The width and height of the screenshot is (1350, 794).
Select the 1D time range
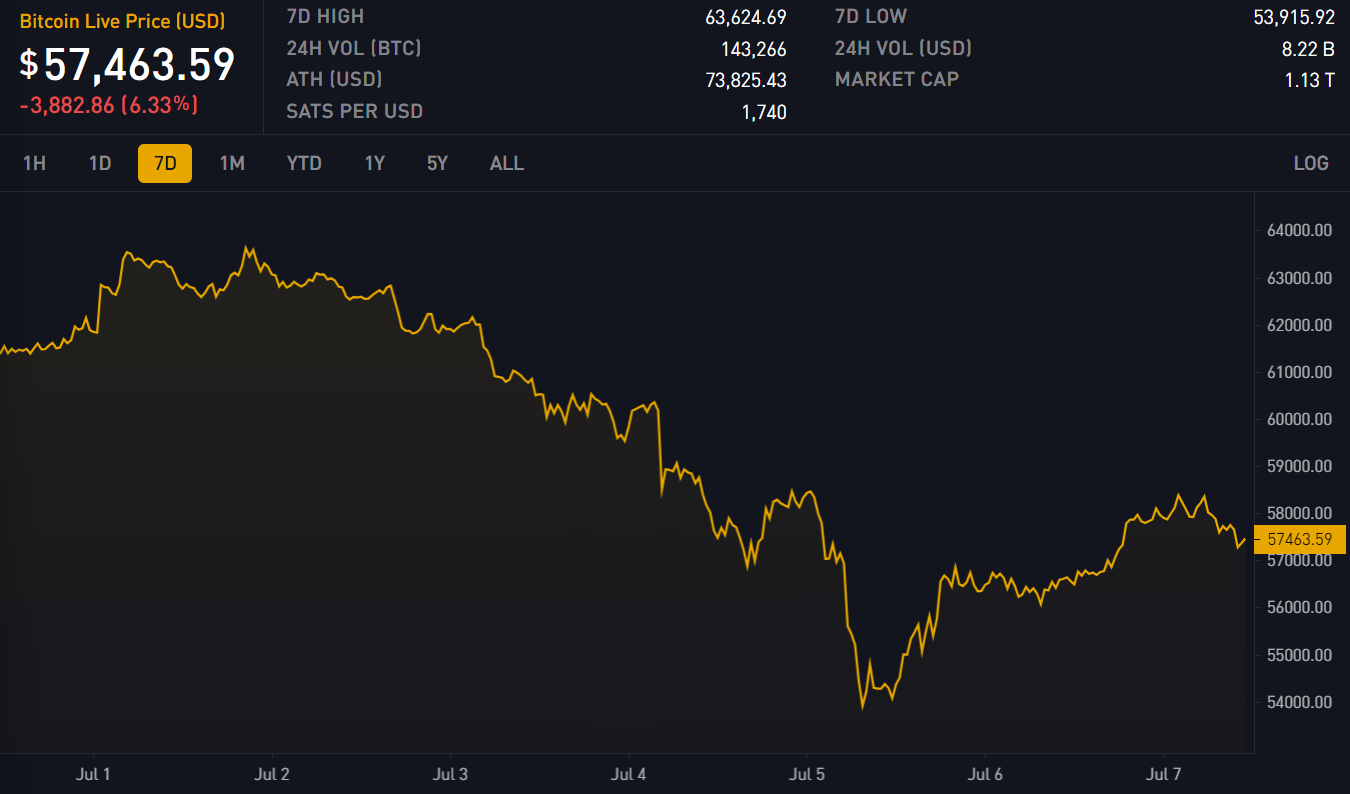click(100, 163)
